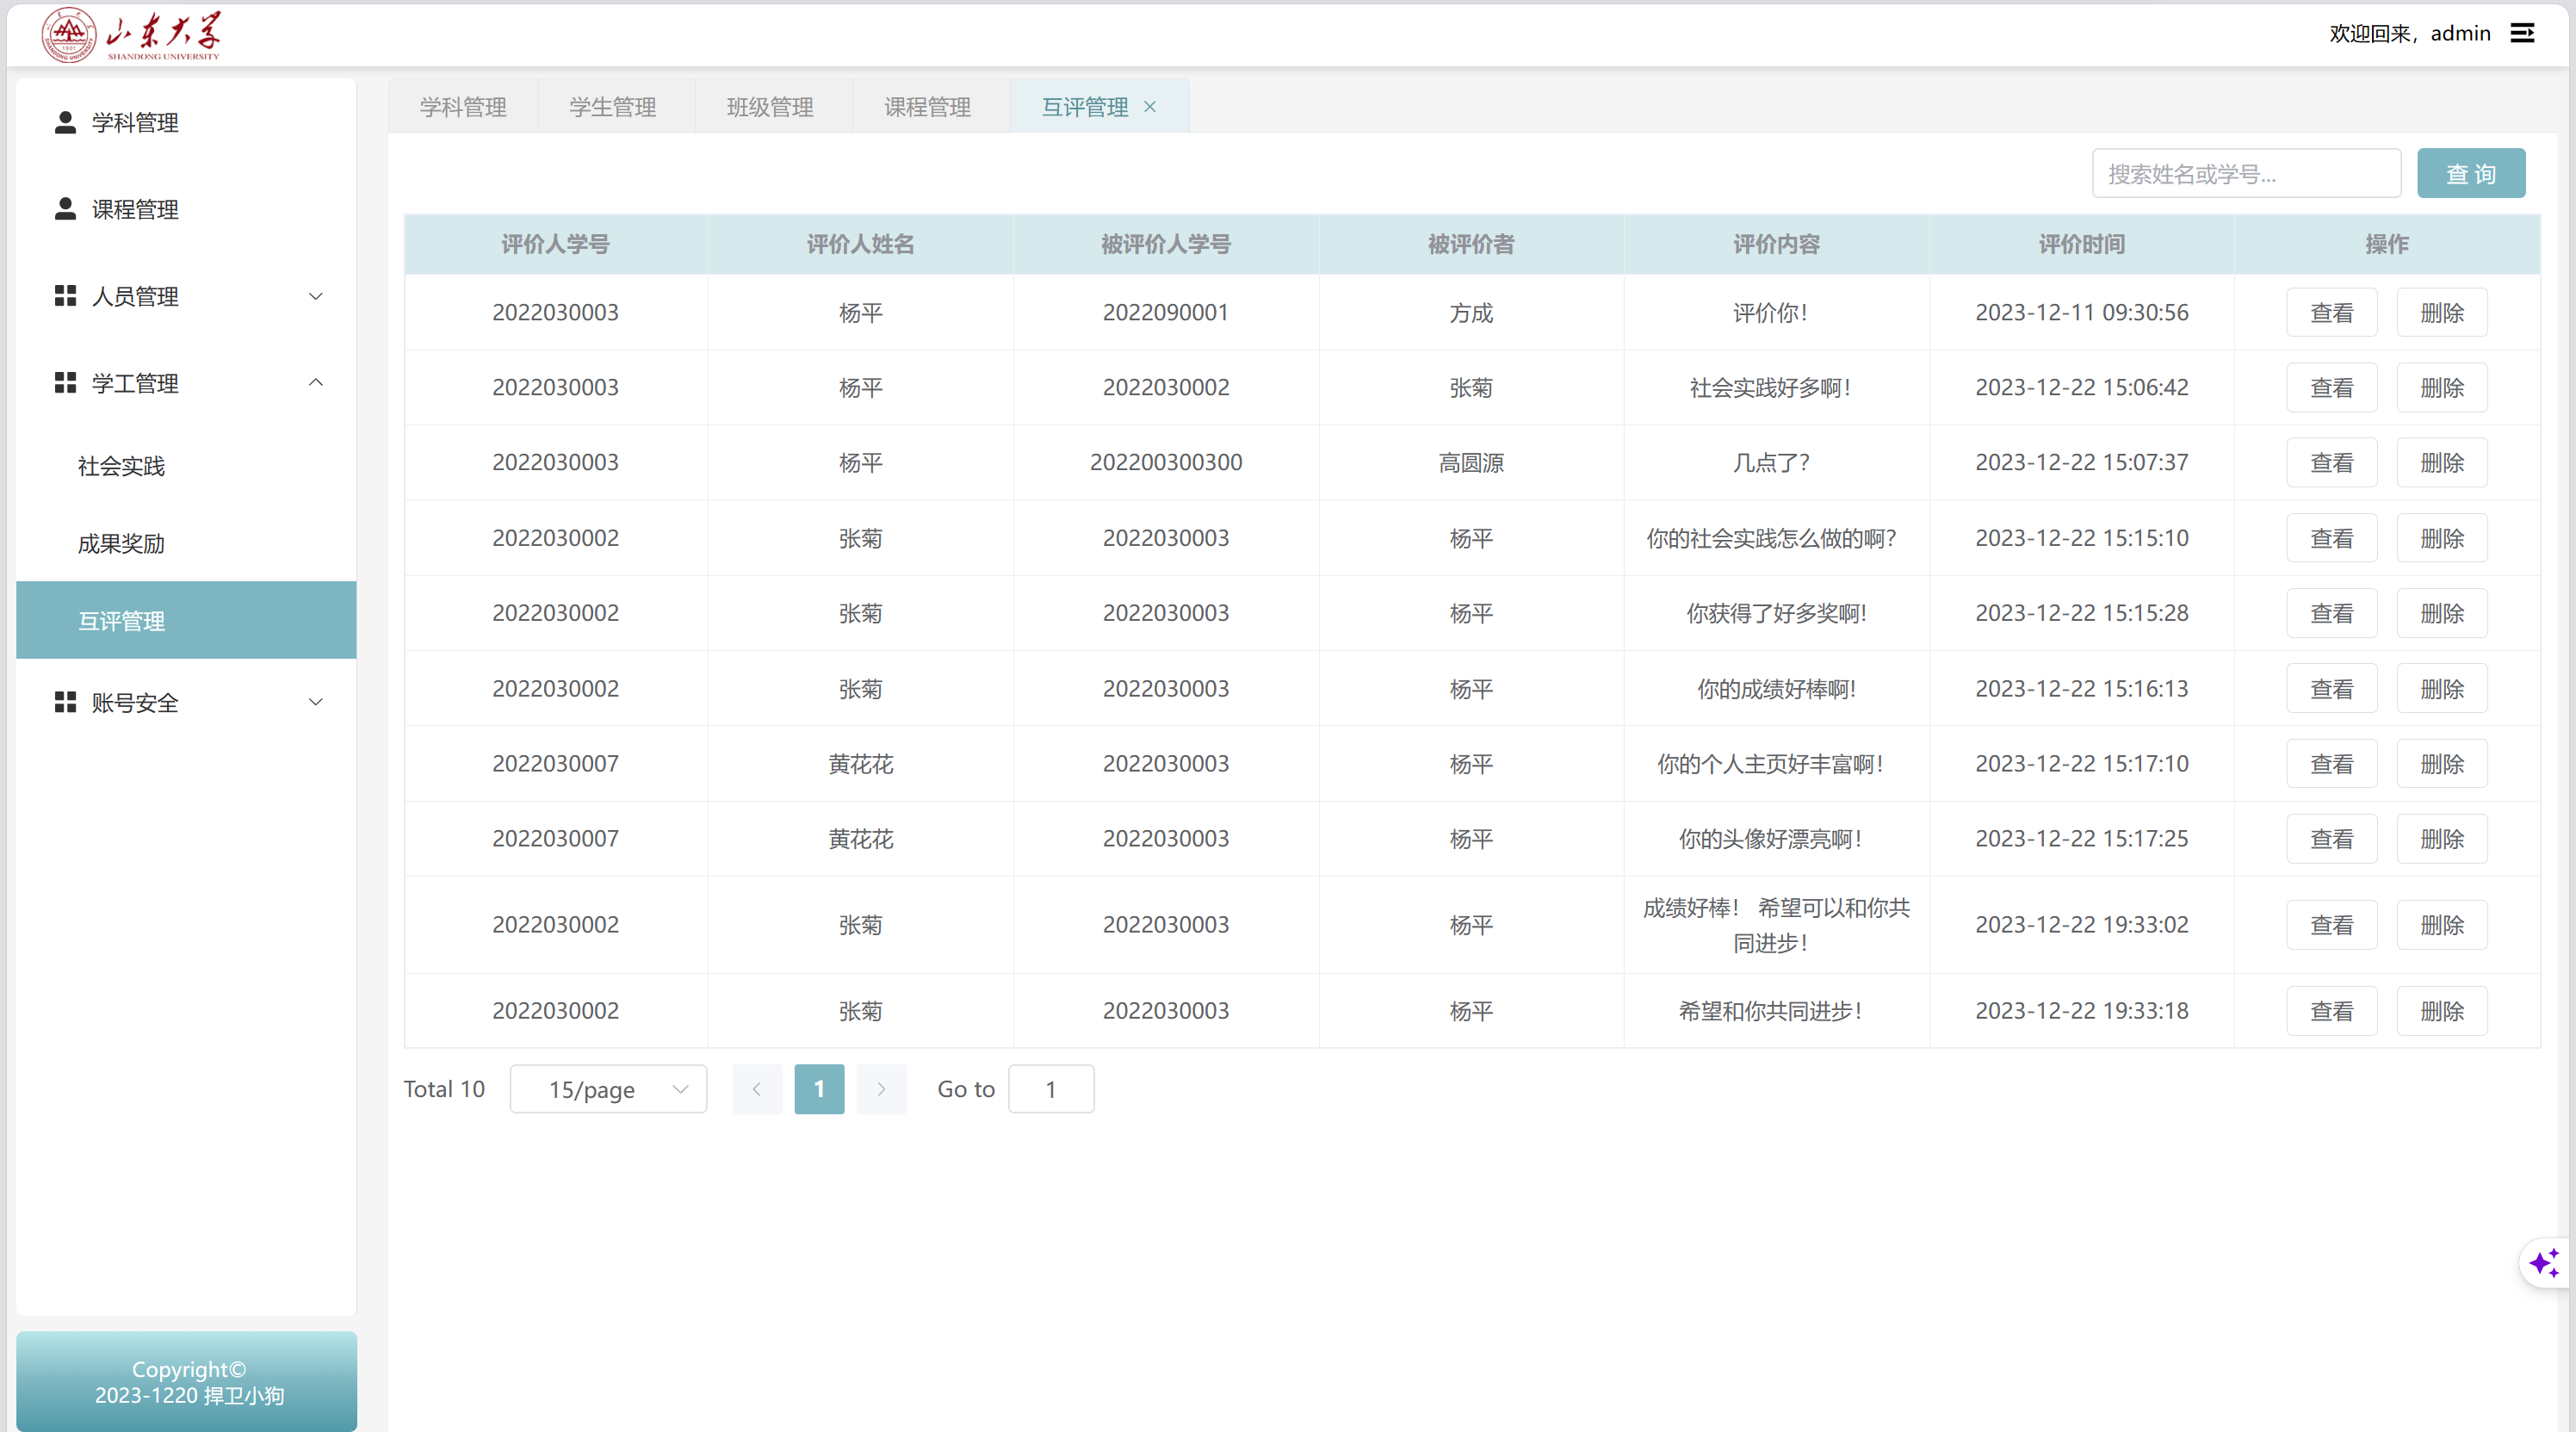2576x1432 pixels.
Task: Open the purple sparkle assistant icon
Action: [2545, 1263]
